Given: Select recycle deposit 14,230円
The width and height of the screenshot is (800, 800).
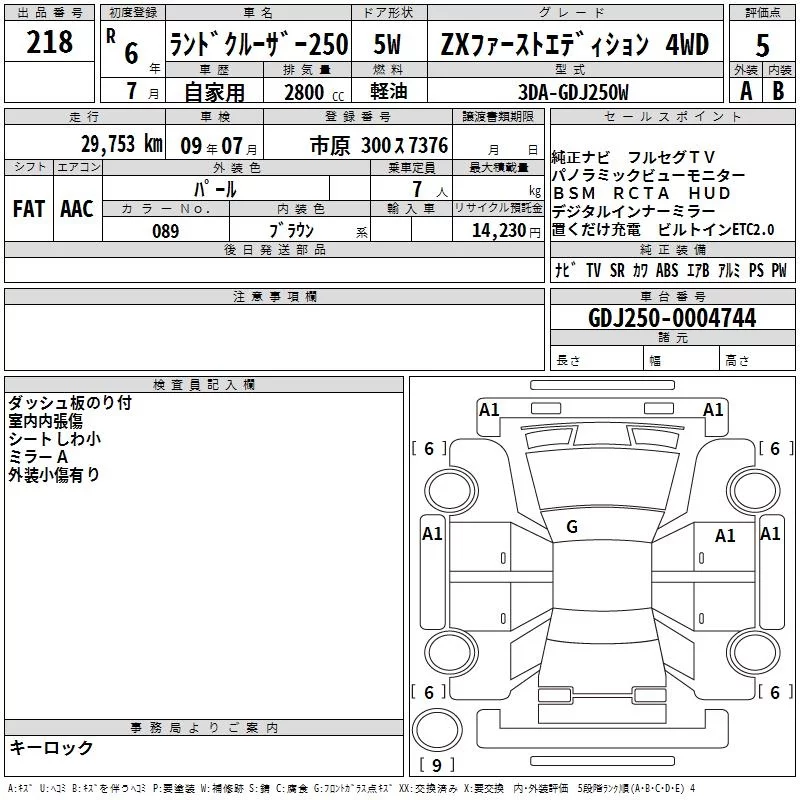Looking at the screenshot, I should [x=506, y=231].
